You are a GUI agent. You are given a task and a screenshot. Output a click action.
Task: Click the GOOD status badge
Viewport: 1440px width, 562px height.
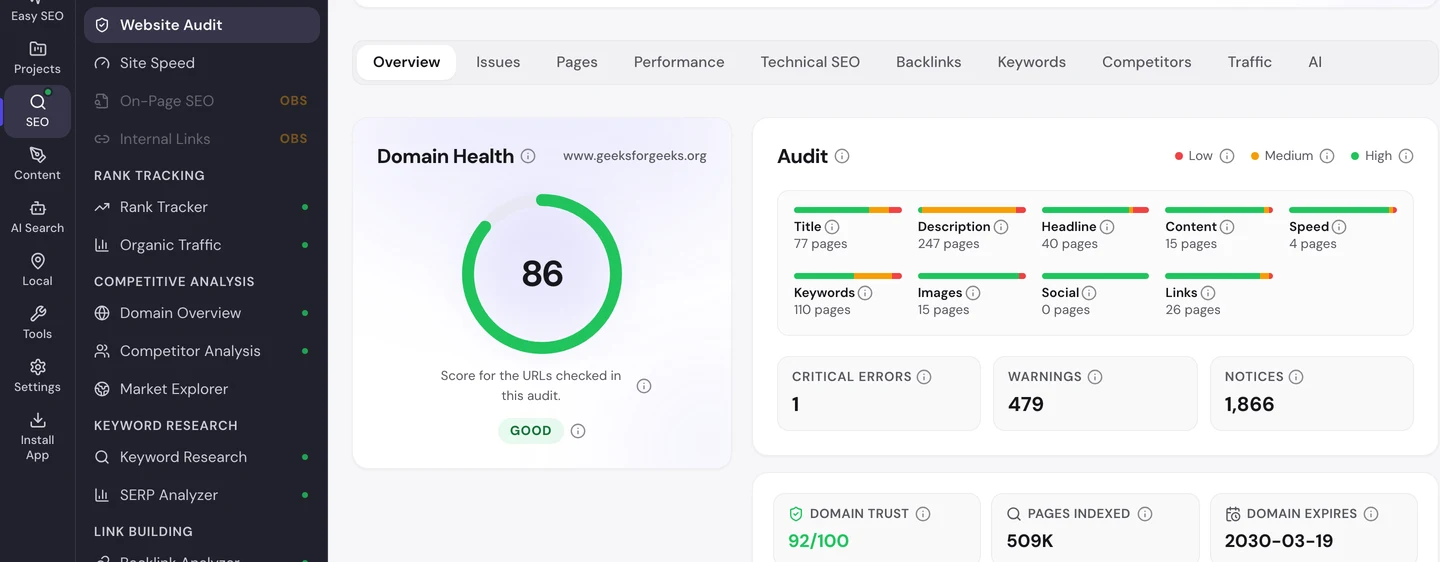pos(531,431)
